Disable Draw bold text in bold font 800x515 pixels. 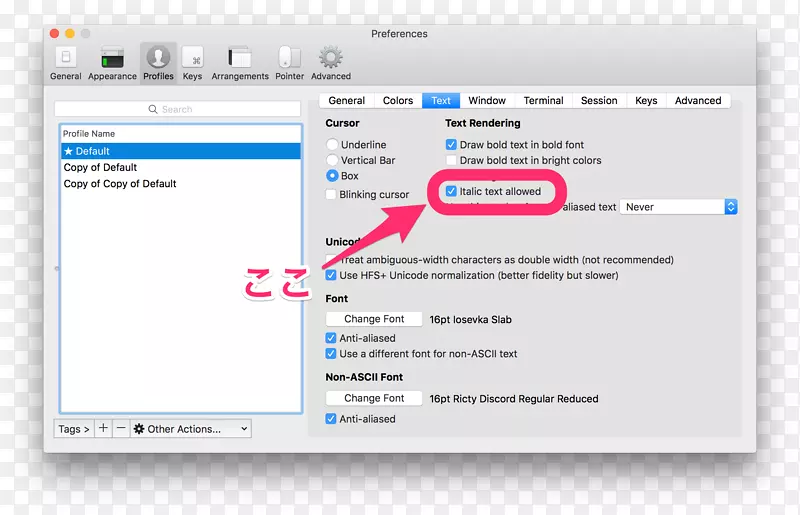452,145
